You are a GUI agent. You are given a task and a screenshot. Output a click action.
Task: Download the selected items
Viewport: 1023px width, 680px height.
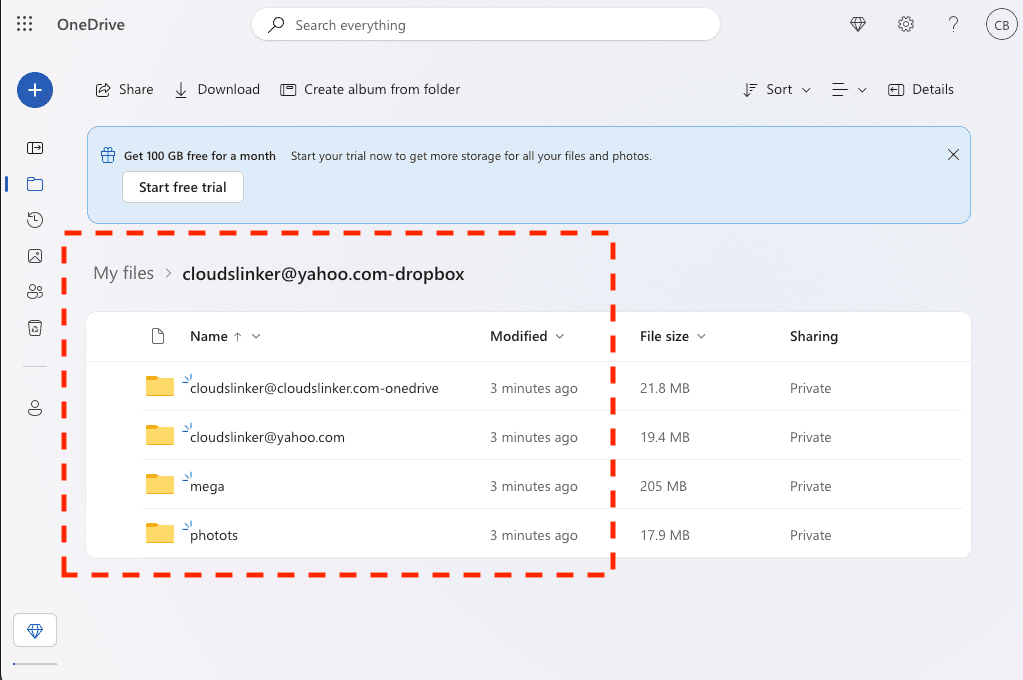pos(217,89)
